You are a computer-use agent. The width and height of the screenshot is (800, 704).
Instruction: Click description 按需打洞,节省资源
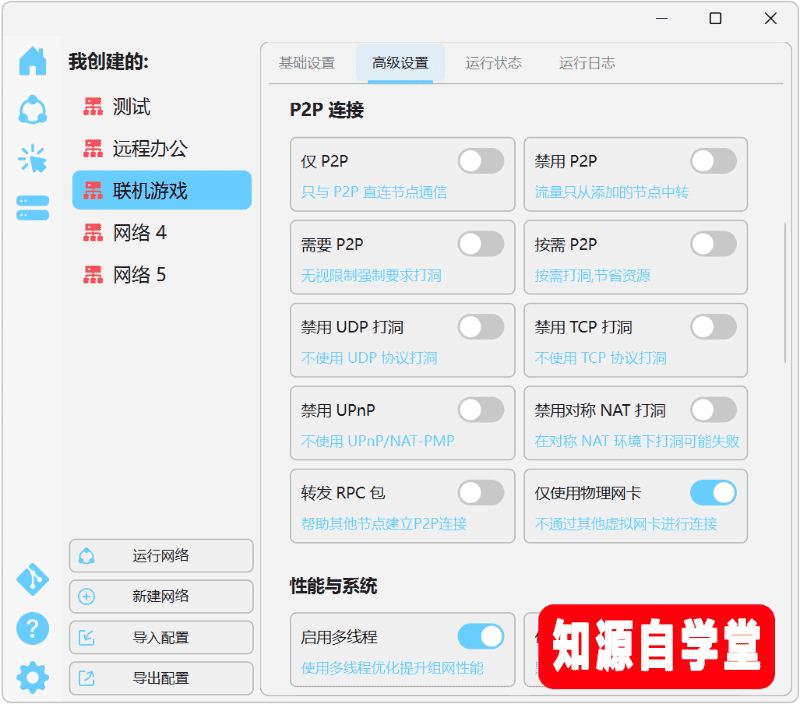[x=592, y=275]
